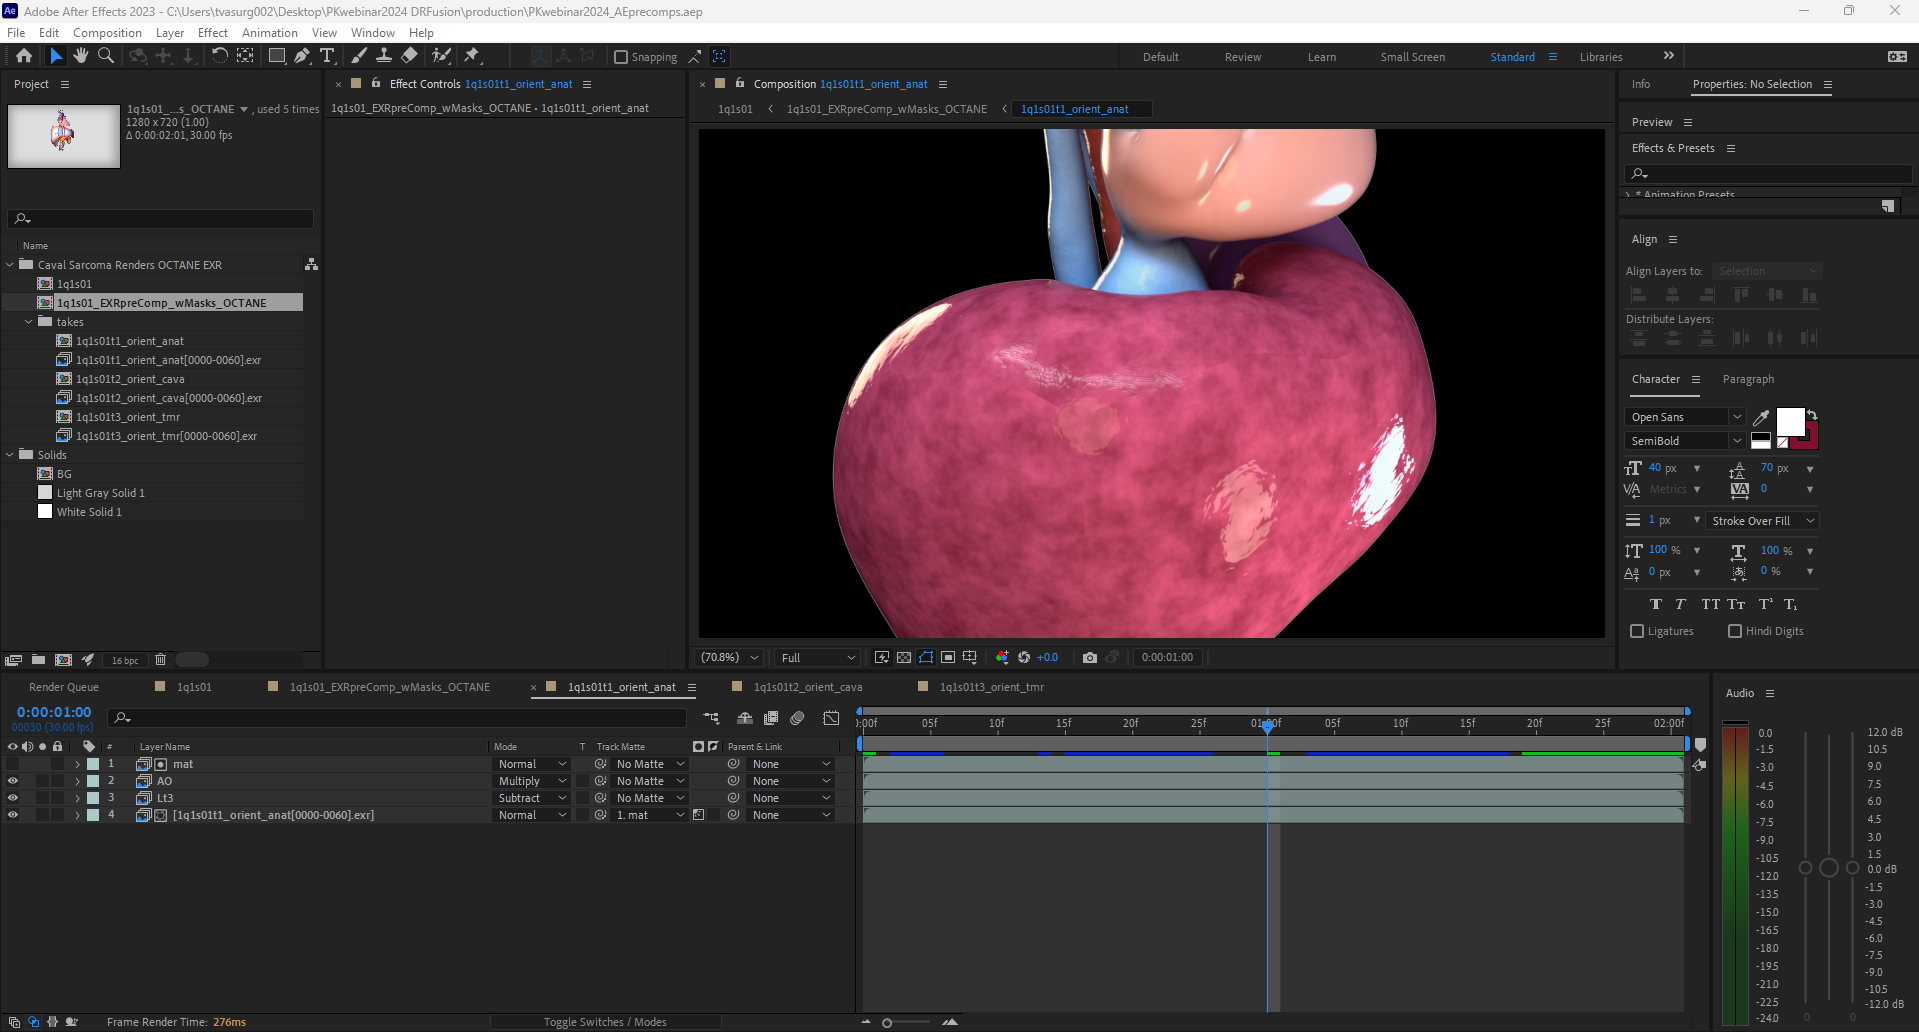Delete selected project item with trash icon
This screenshot has height=1032, width=1919.
(x=160, y=660)
